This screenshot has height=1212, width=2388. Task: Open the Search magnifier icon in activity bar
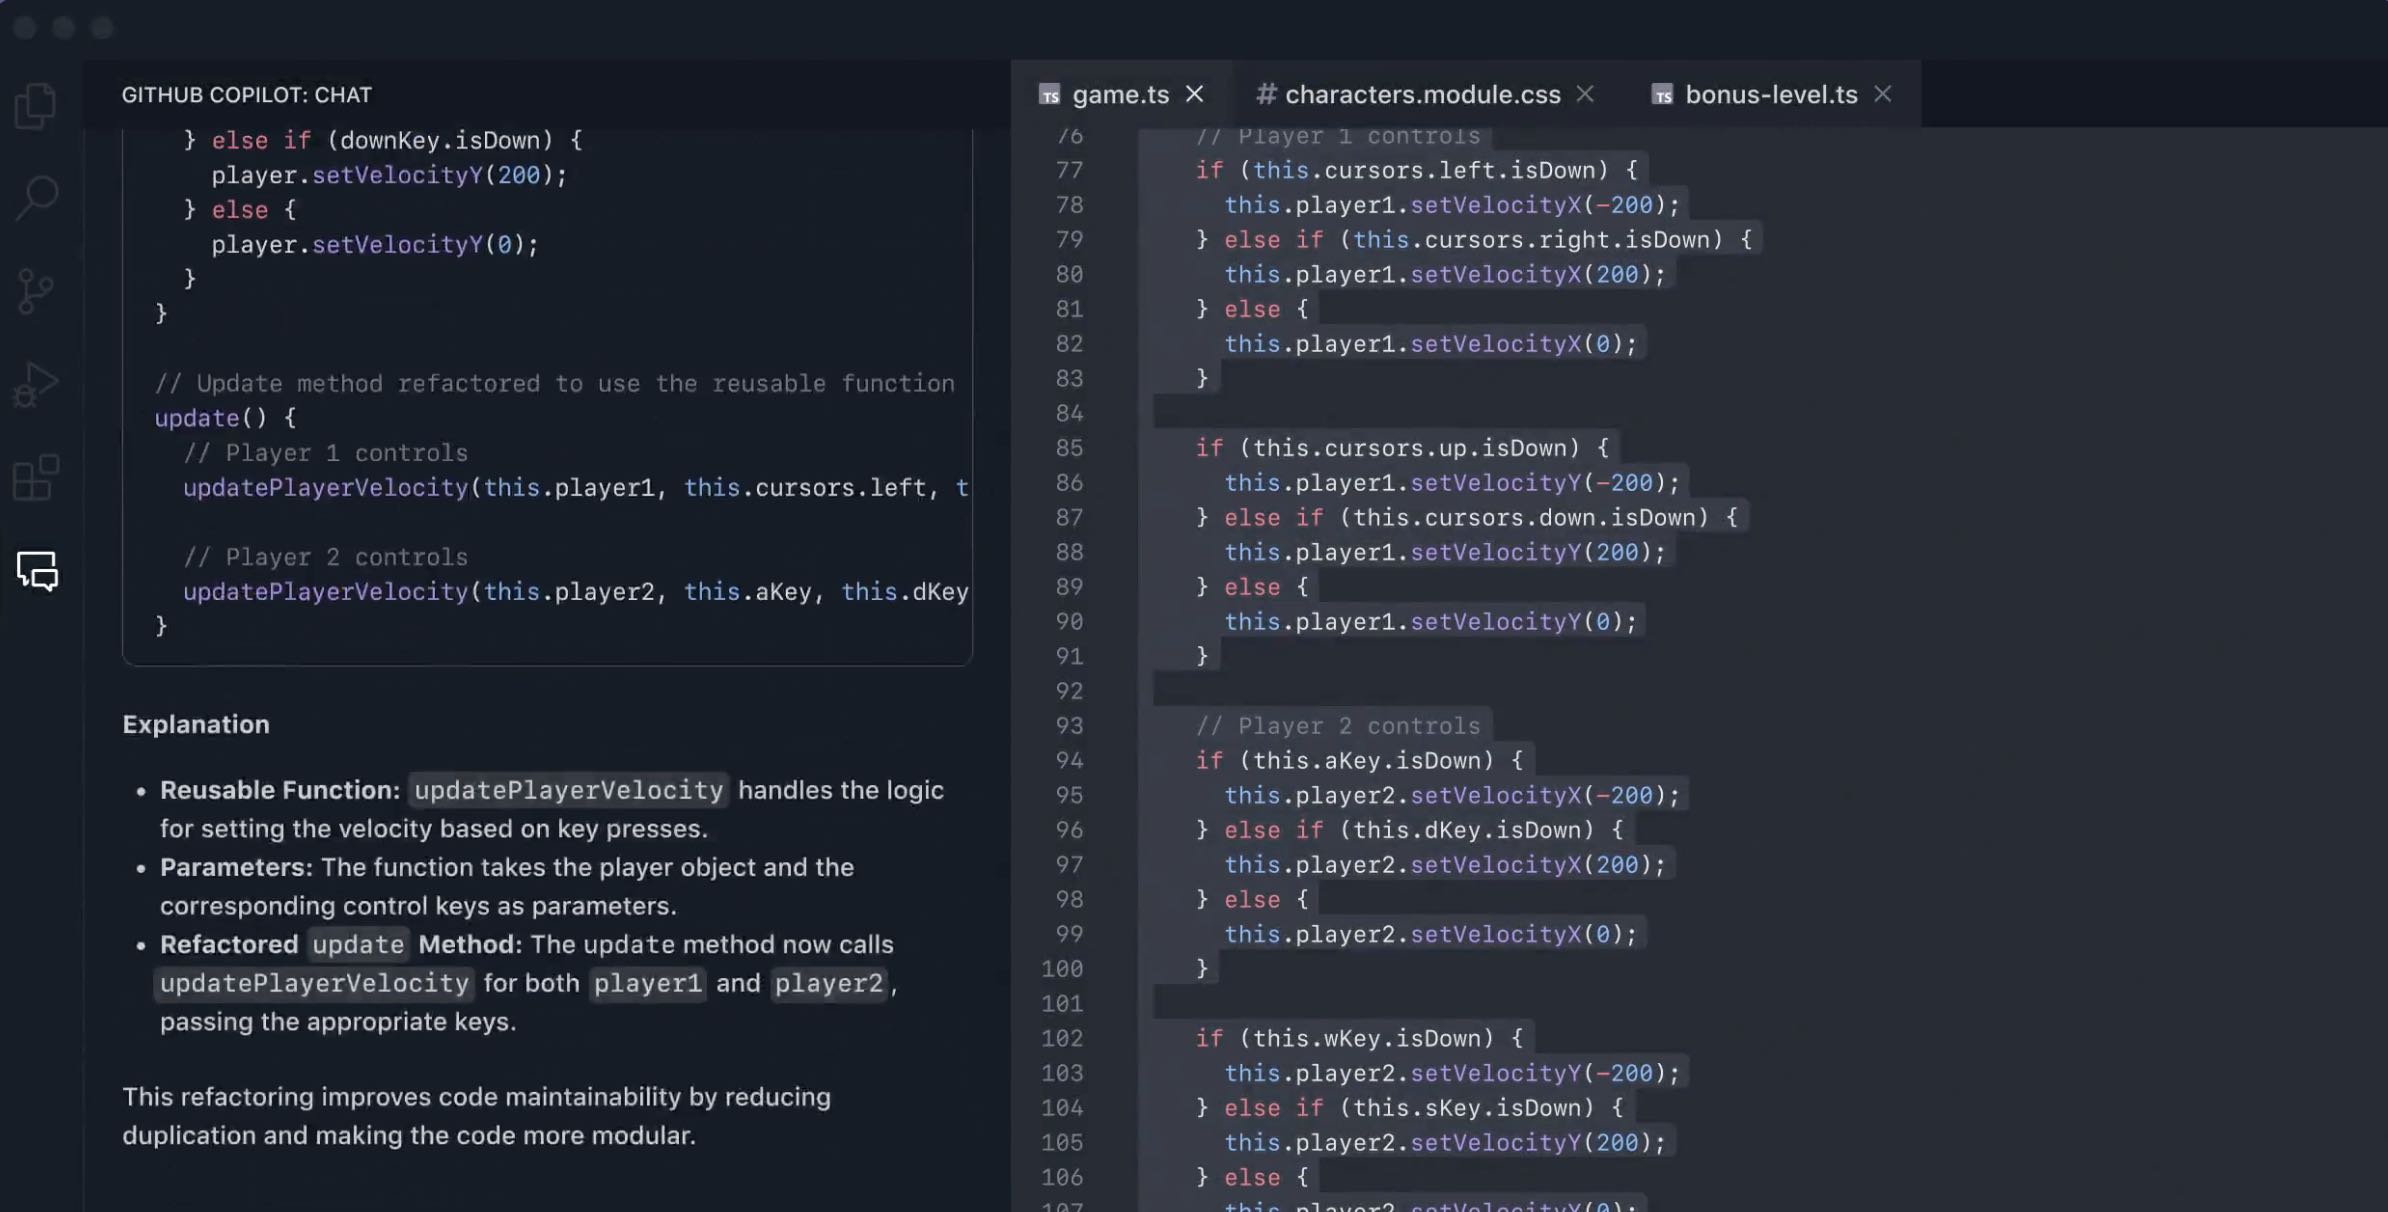[37, 198]
